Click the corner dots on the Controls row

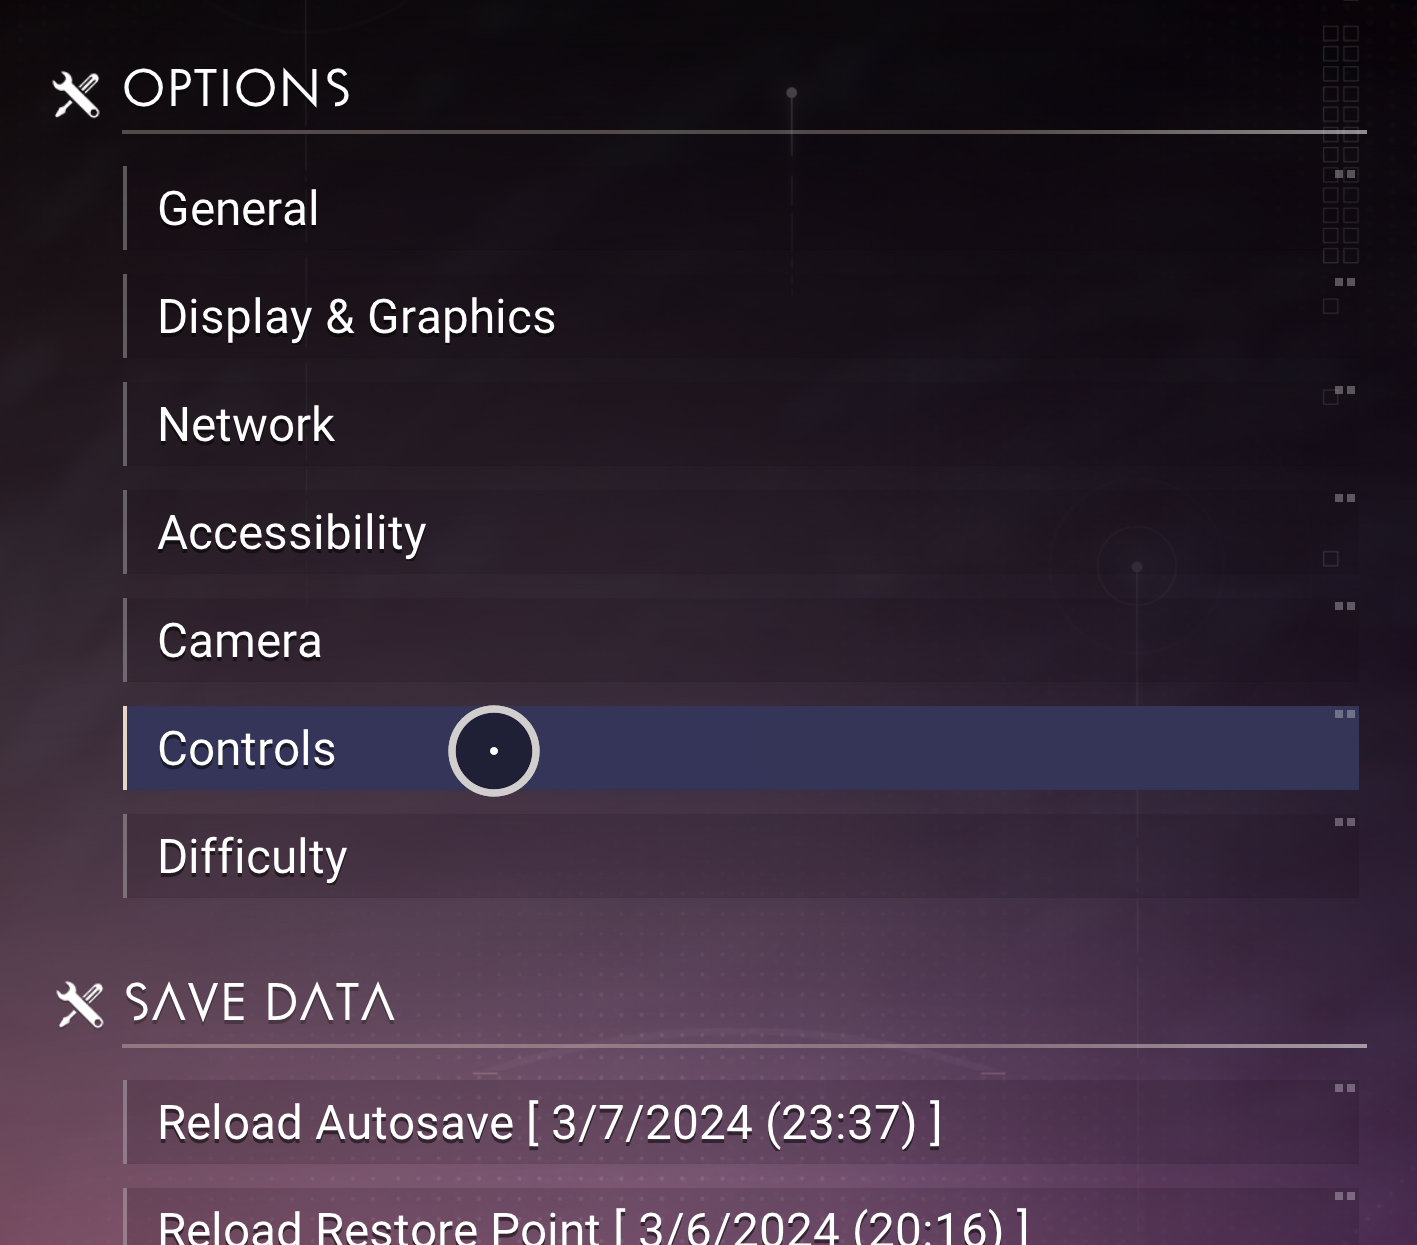click(1345, 714)
